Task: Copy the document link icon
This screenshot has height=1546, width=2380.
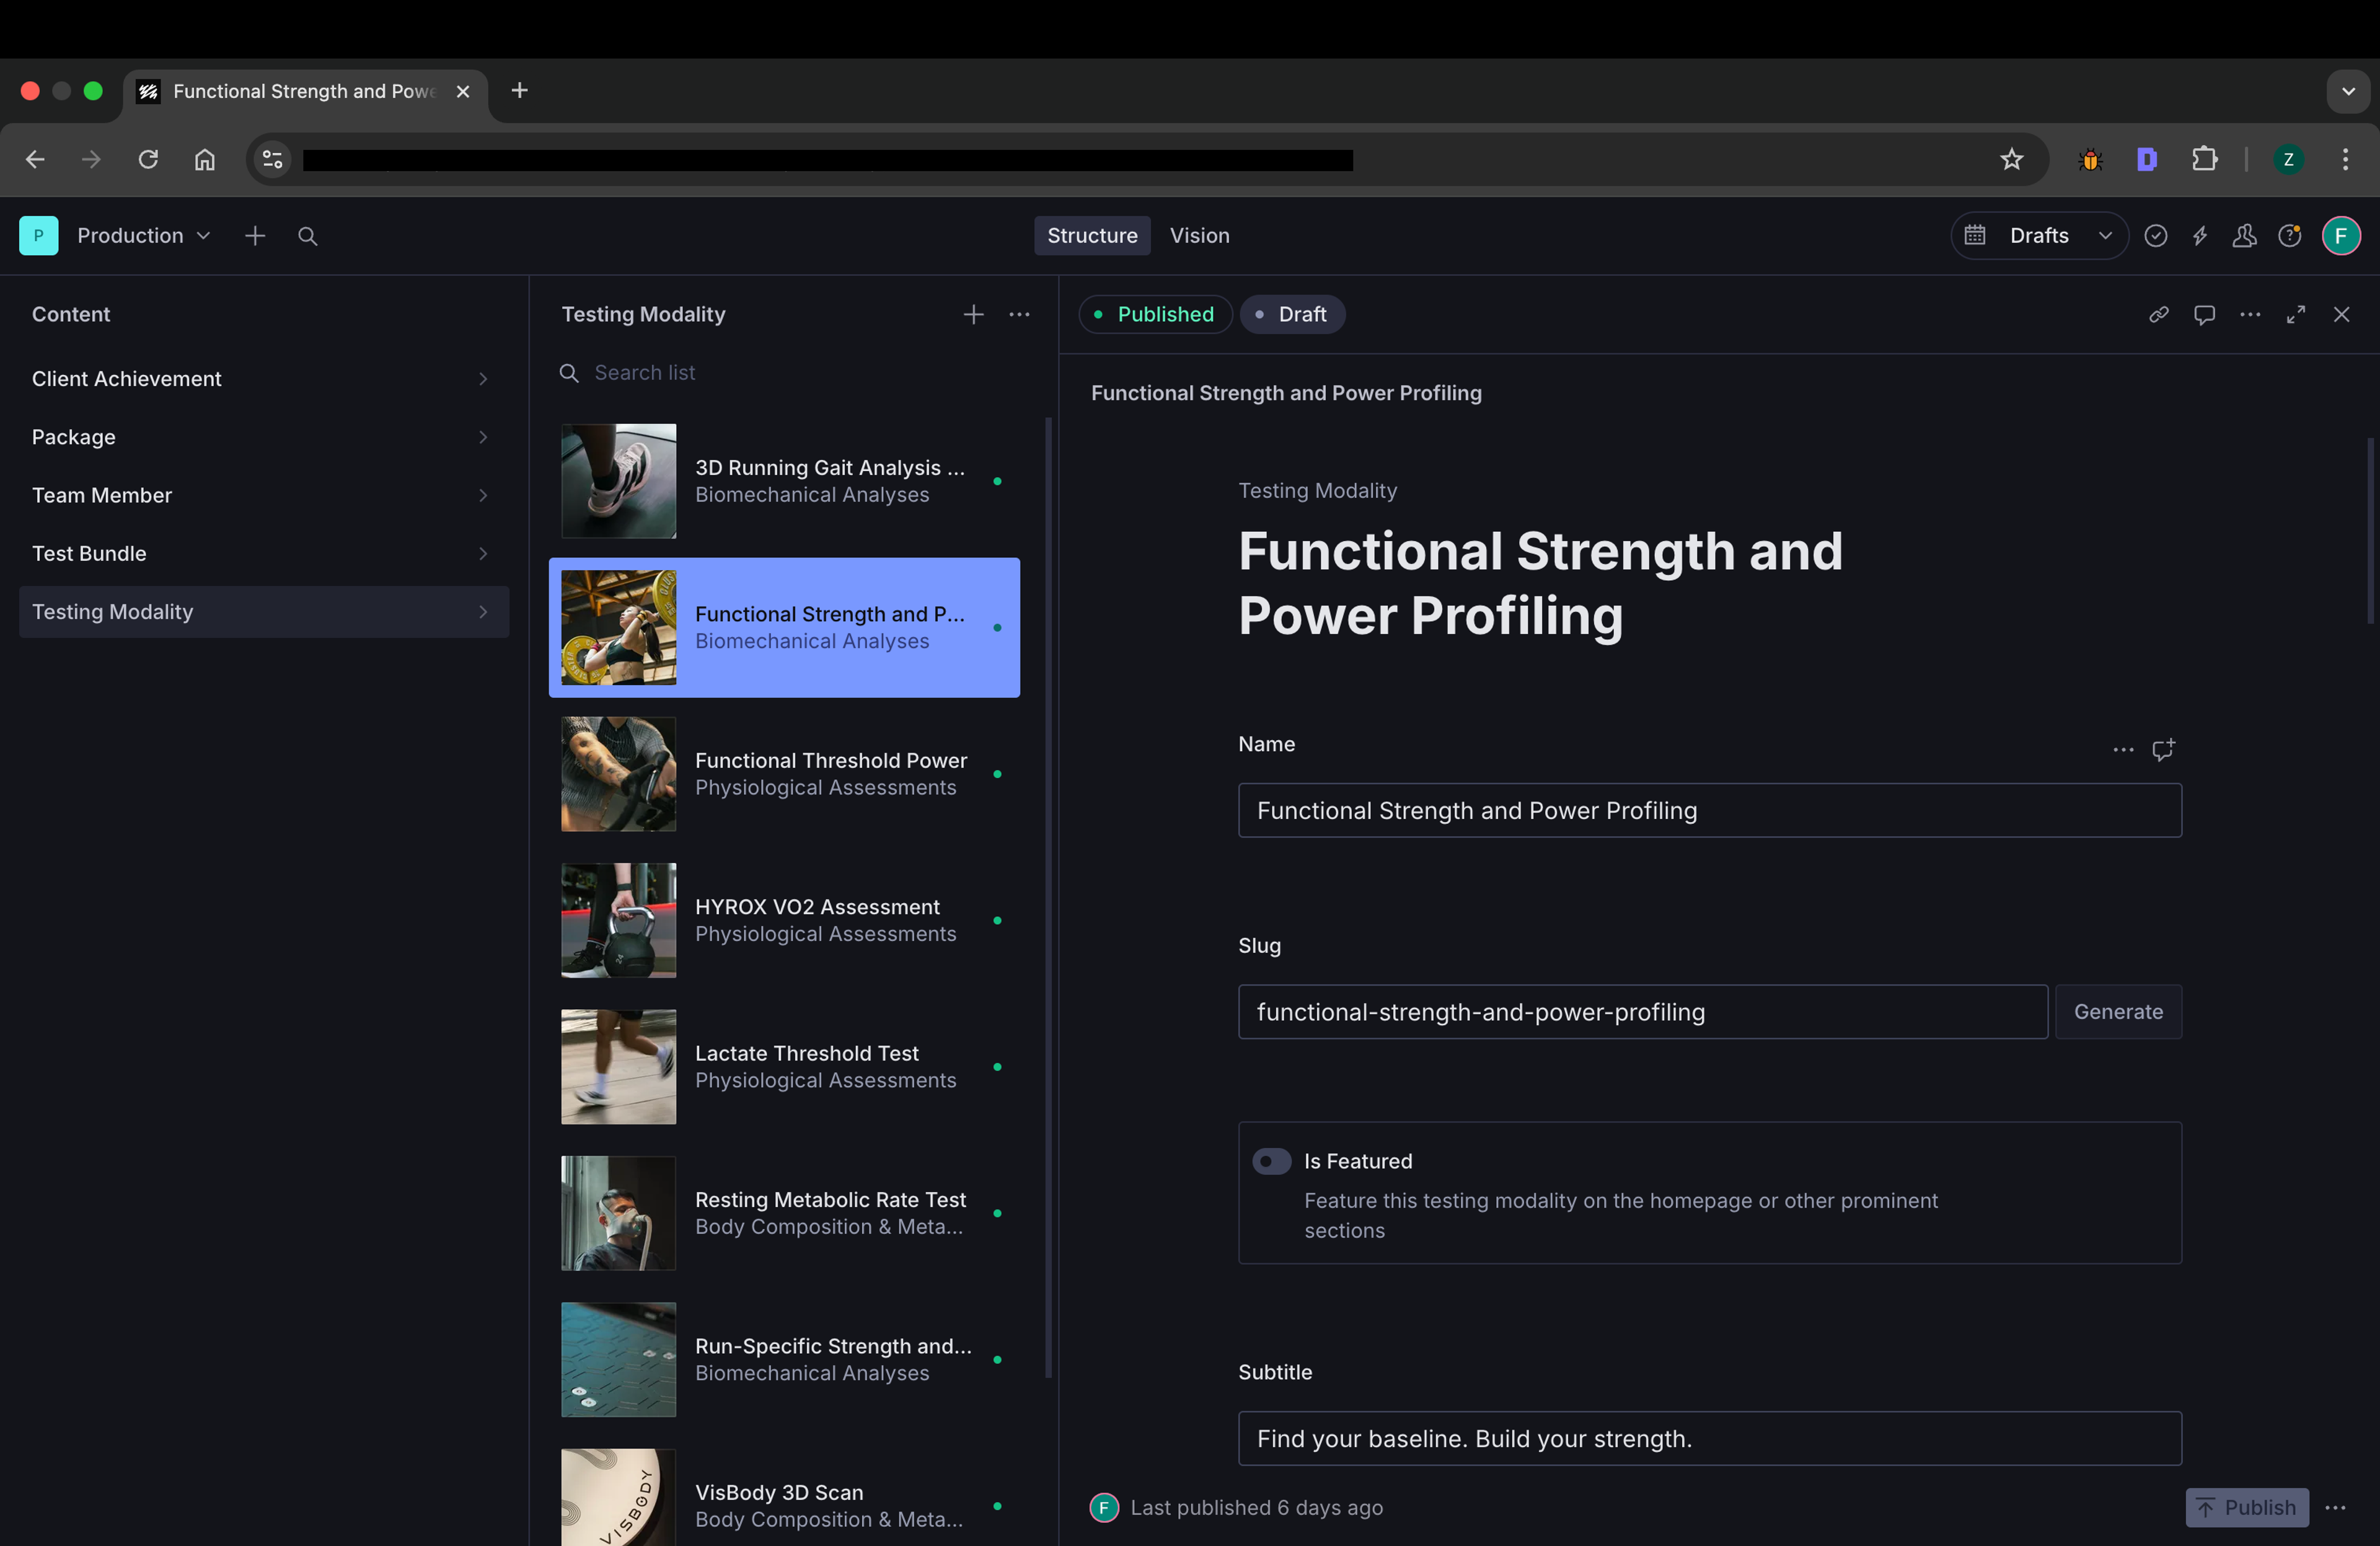Action: tap(2158, 315)
